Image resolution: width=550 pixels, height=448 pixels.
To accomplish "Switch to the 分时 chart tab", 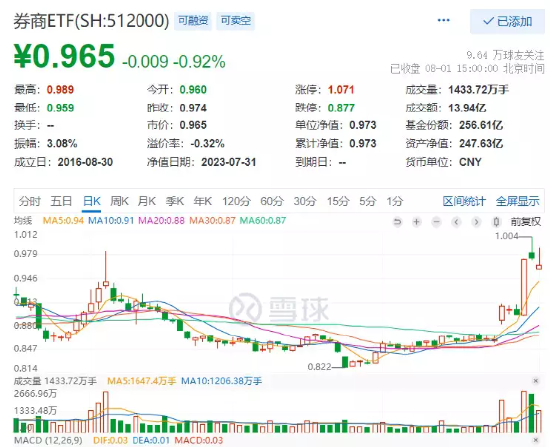I will pyautogui.click(x=30, y=201).
